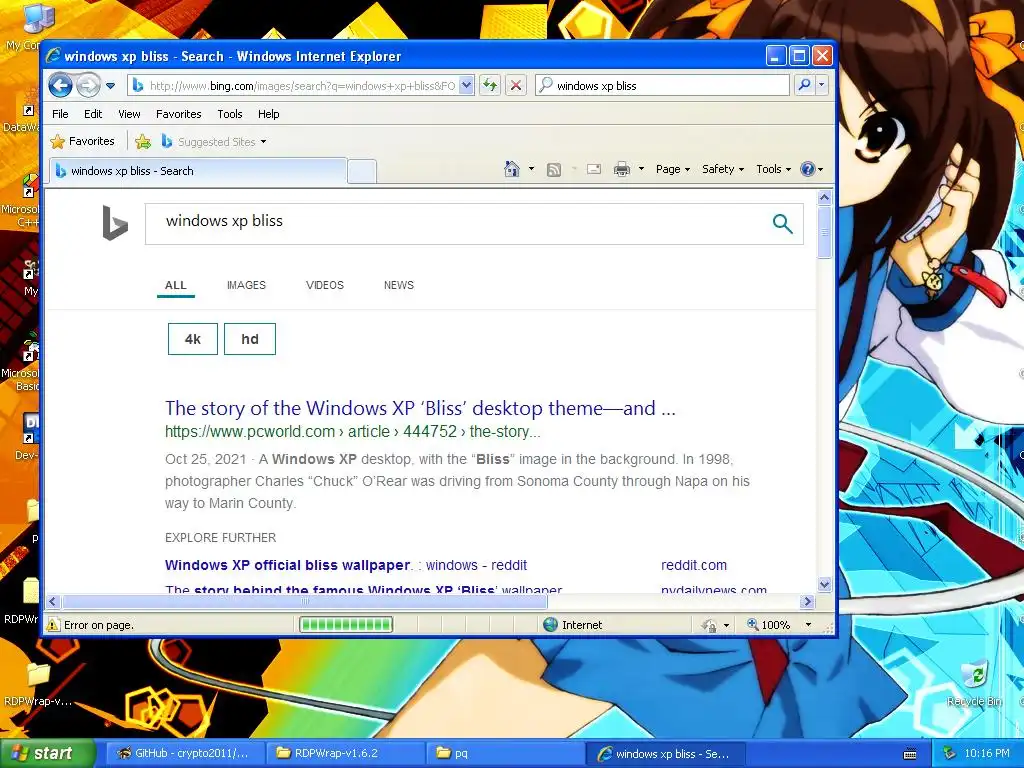Image resolution: width=1024 pixels, height=768 pixels.
Task: Click the vertical scrollbar up arrow
Action: point(824,197)
